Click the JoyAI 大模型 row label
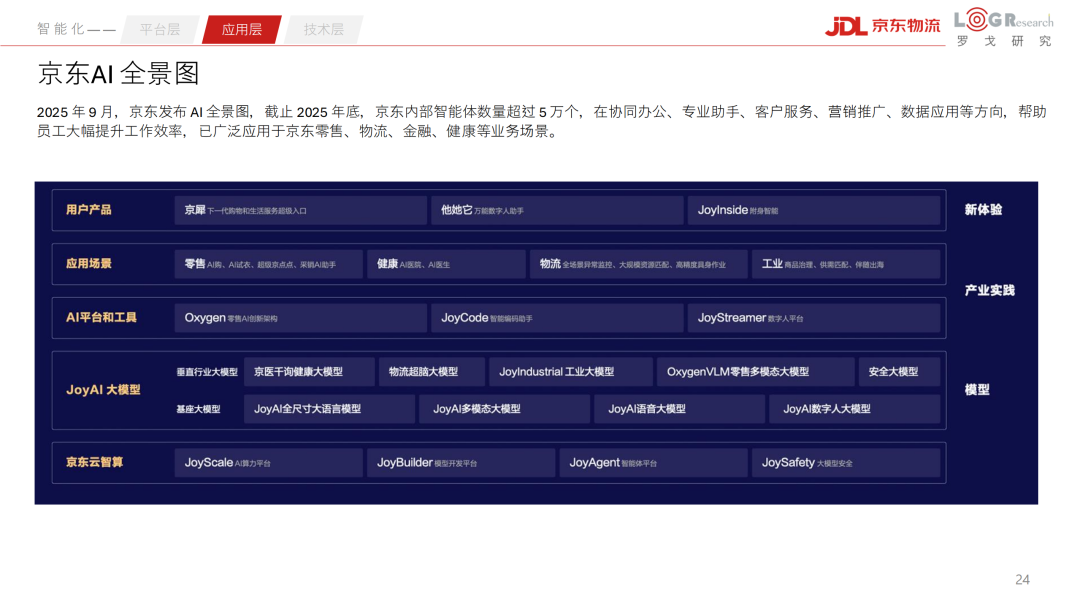The height and width of the screenshot is (608, 1080). click(x=103, y=390)
